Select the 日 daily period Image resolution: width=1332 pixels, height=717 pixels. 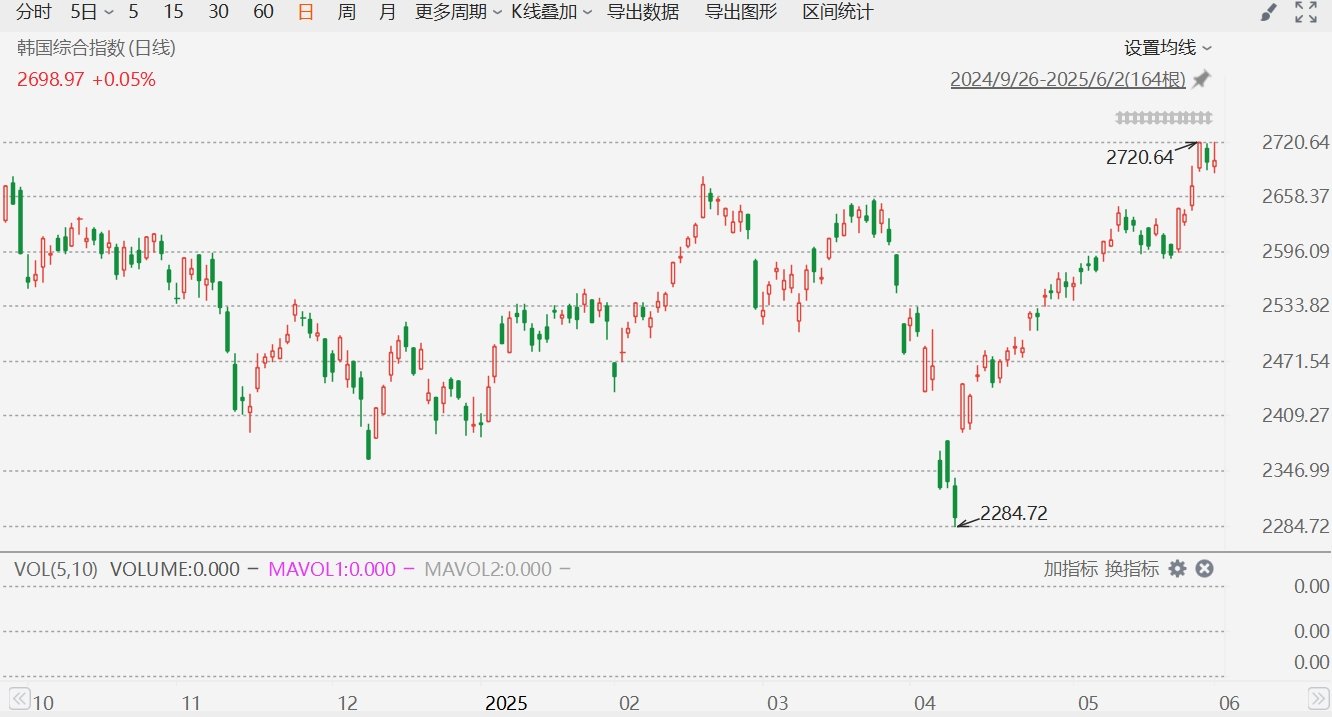pyautogui.click(x=306, y=12)
